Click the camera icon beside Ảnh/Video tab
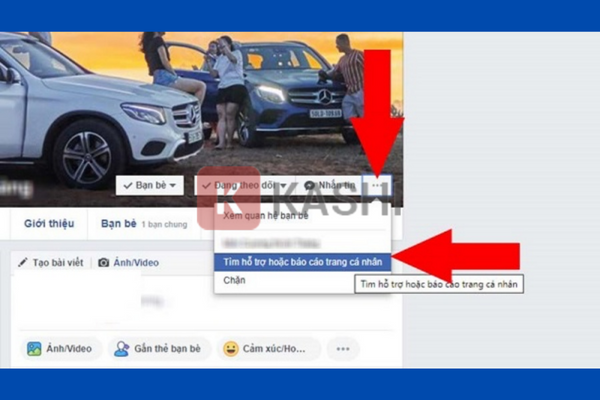The height and width of the screenshot is (400, 600). click(x=102, y=262)
